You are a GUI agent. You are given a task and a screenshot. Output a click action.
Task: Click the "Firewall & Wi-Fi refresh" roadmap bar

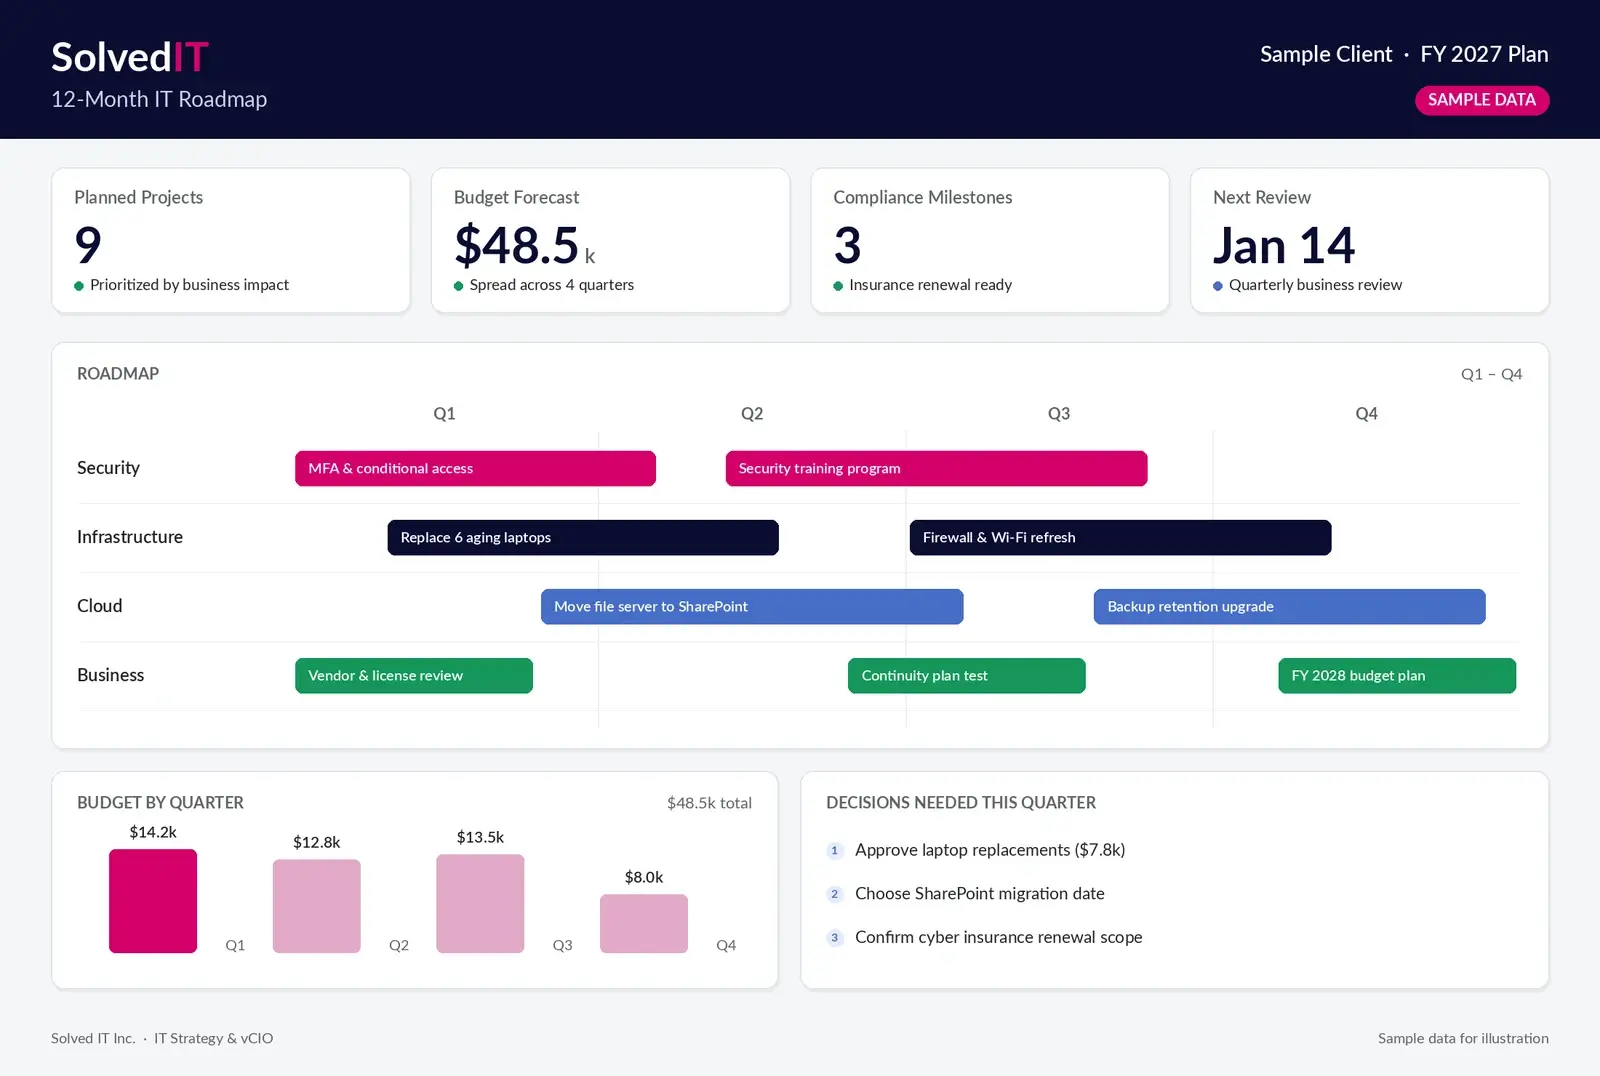tap(1120, 537)
